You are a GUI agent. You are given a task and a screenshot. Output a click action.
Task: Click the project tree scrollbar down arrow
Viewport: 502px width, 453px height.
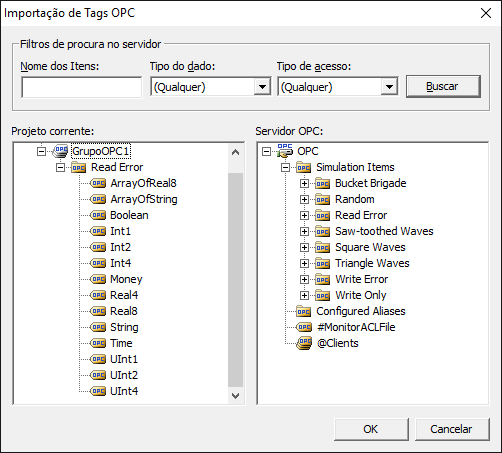(236, 396)
